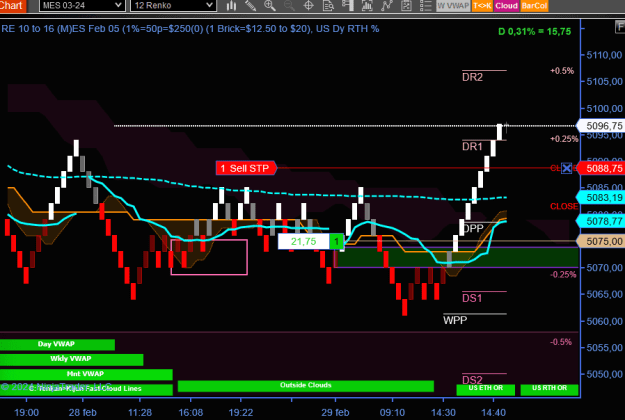
Task: Click the US RTH OR green bar
Action: [x=549, y=389]
